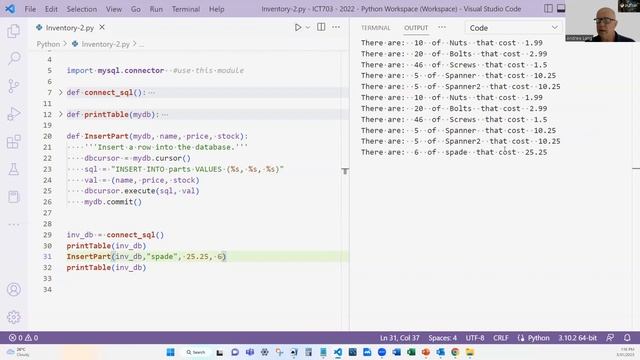Open the Search view in activity bar

(13, 58)
